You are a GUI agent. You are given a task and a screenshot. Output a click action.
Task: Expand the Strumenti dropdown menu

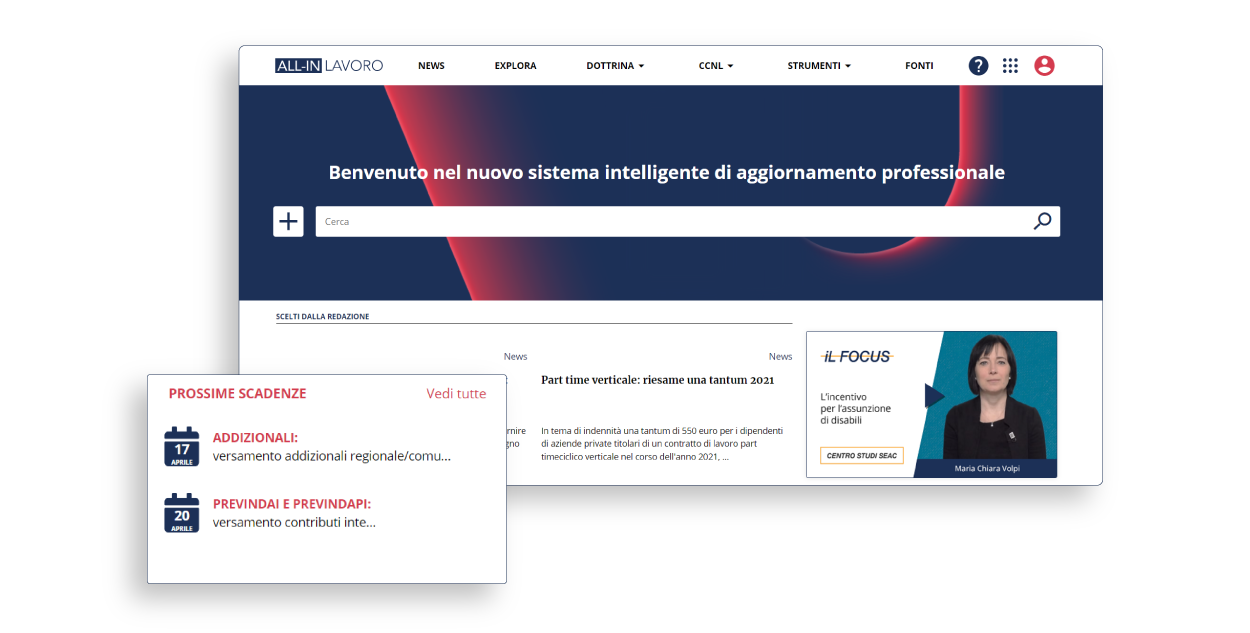(x=819, y=66)
